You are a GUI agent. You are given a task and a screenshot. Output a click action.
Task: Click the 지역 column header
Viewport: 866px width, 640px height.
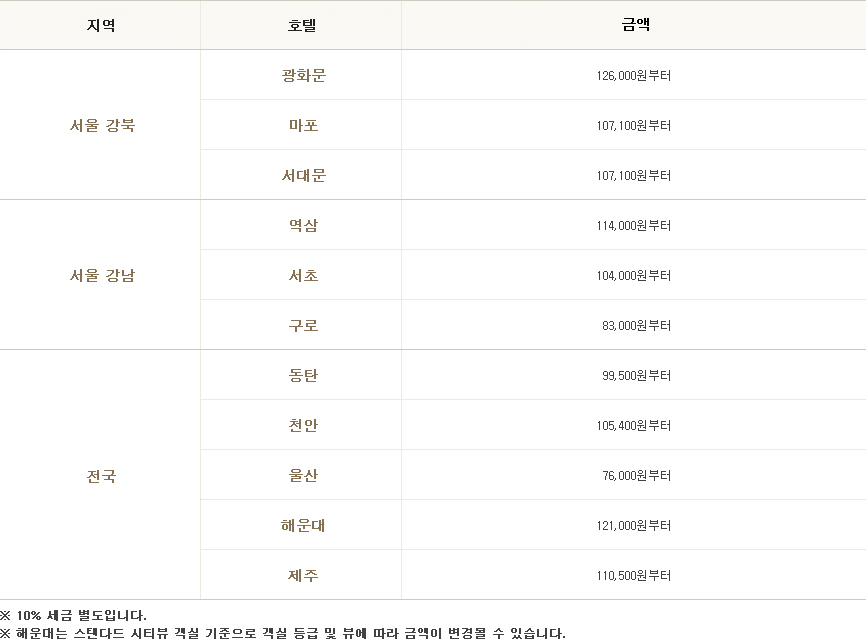[x=100, y=25]
